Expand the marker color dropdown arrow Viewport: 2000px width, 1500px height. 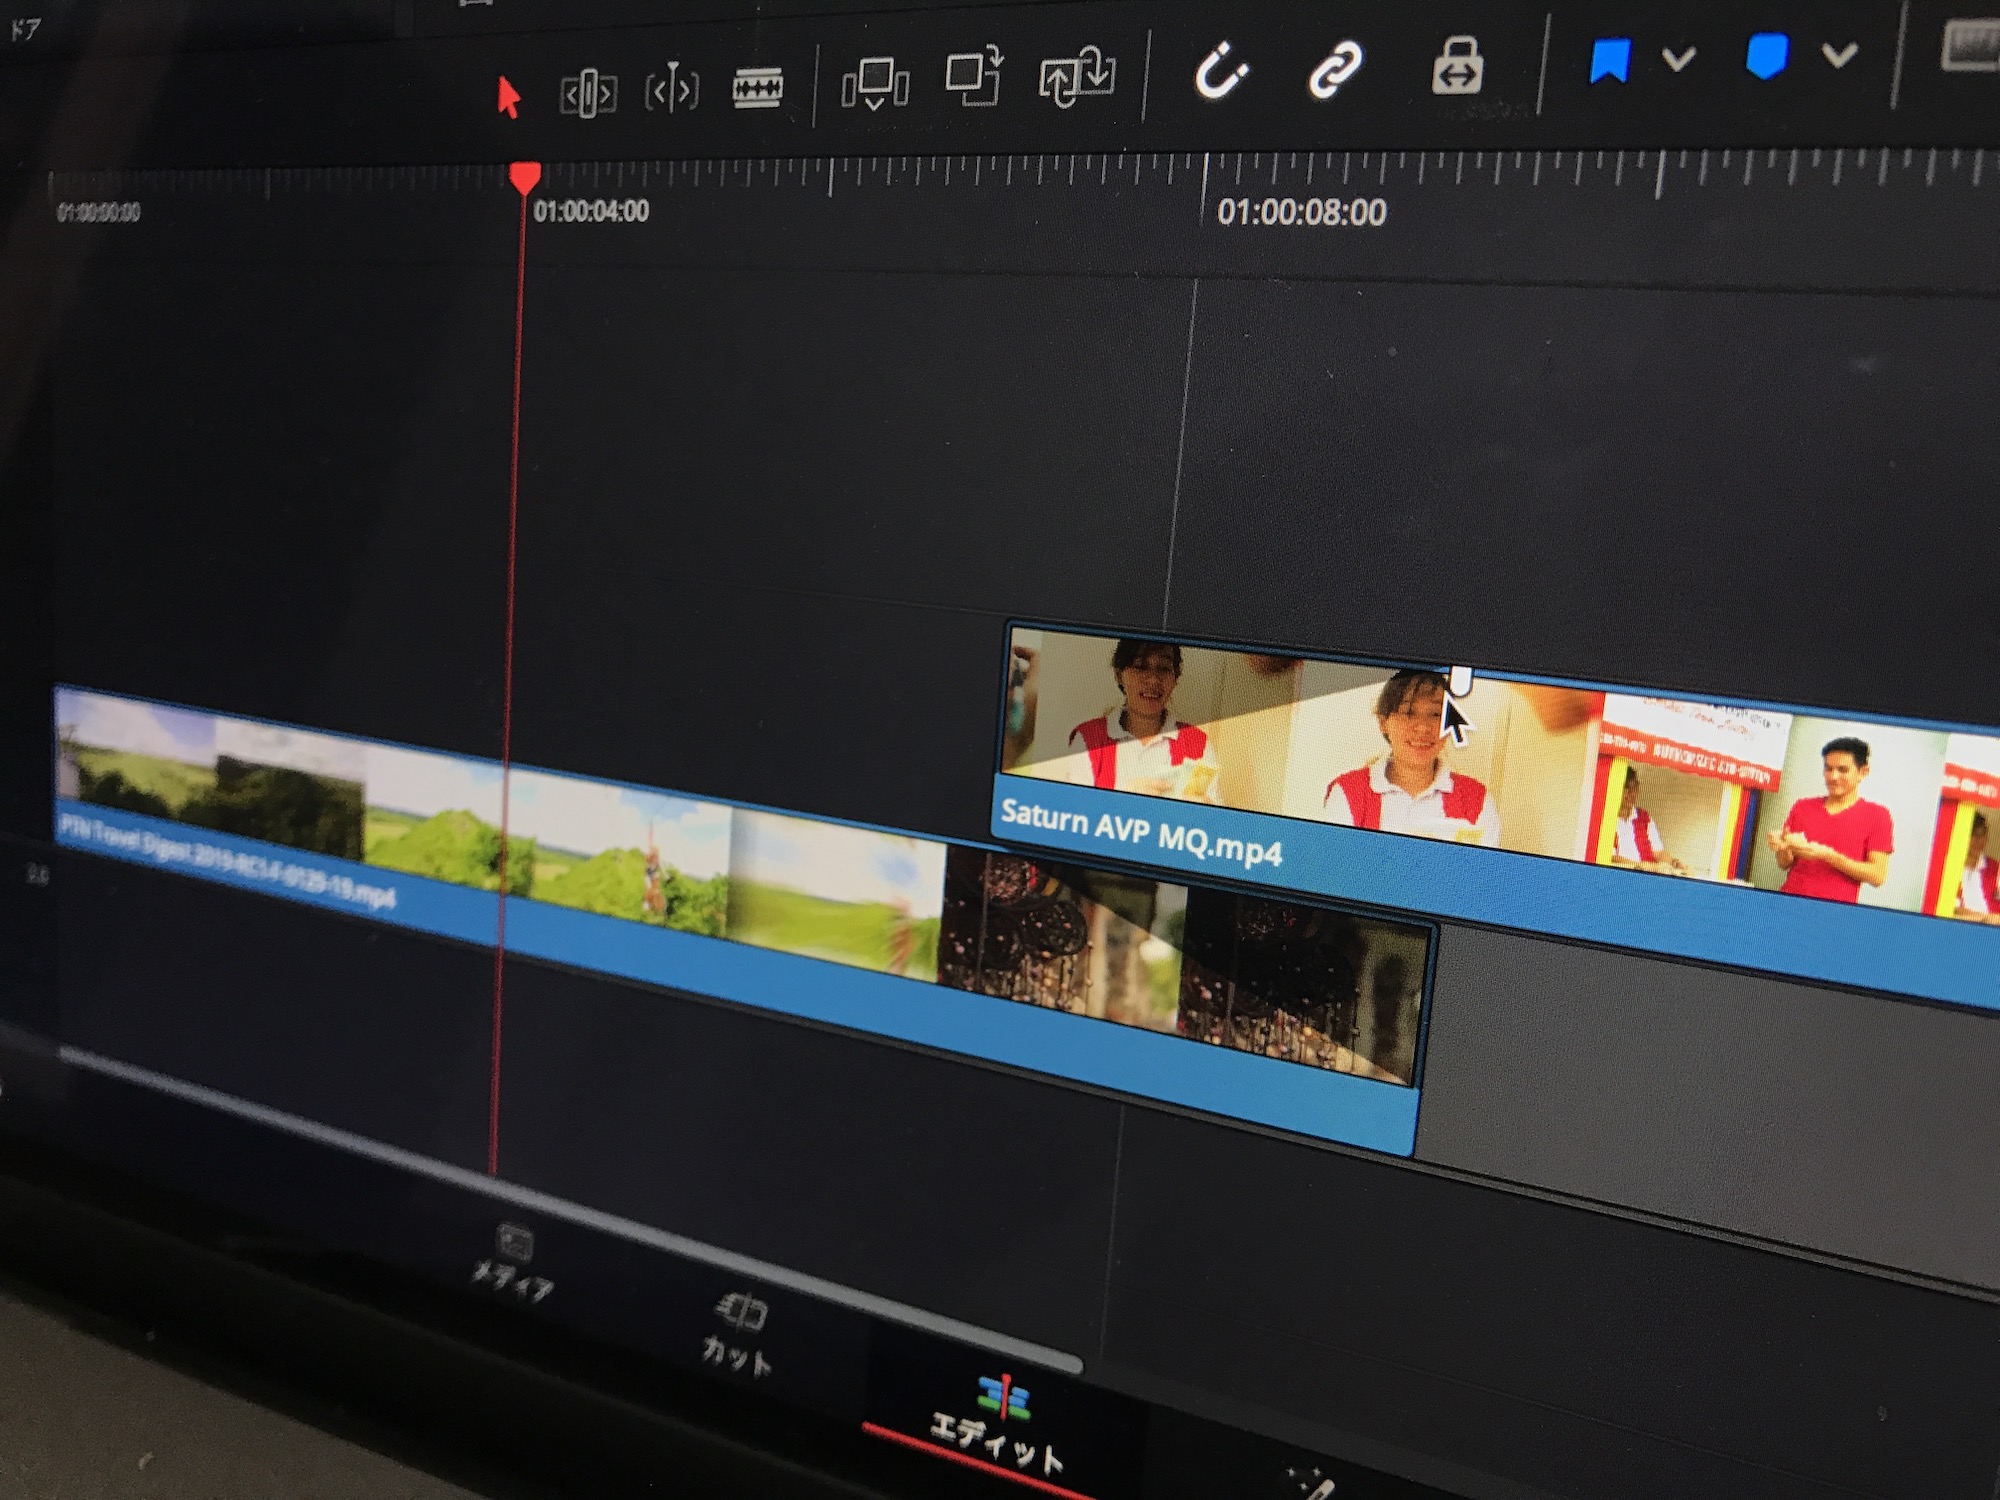coord(1839,54)
